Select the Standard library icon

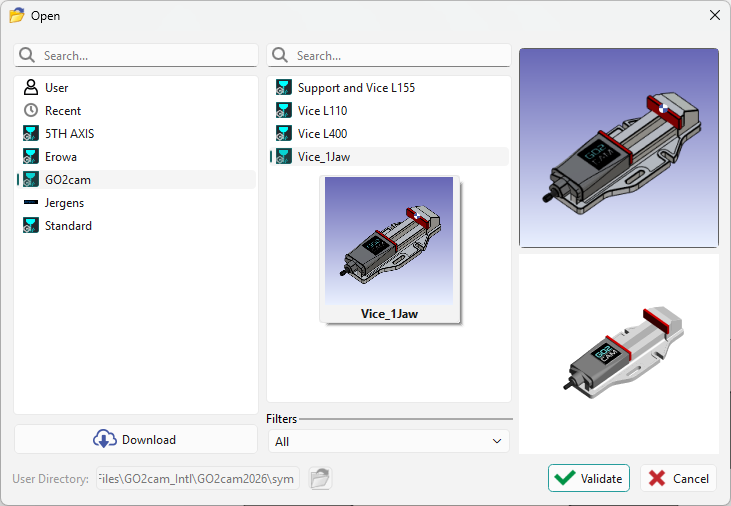click(x=31, y=226)
